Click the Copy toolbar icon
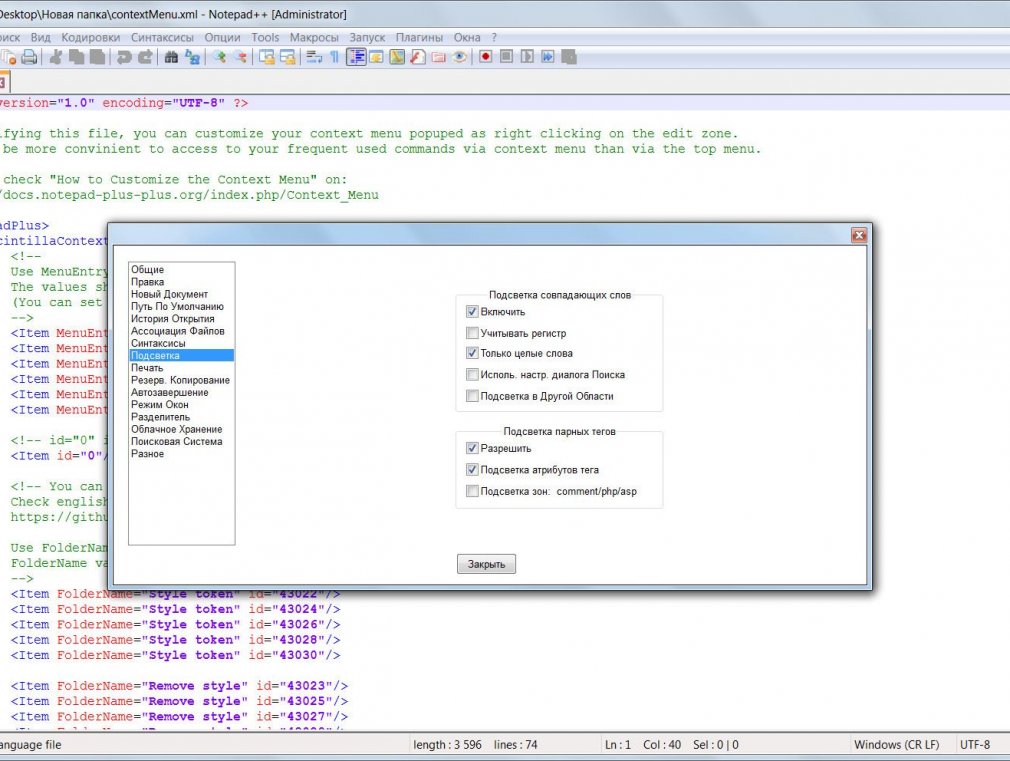1010x761 pixels. (x=77, y=57)
